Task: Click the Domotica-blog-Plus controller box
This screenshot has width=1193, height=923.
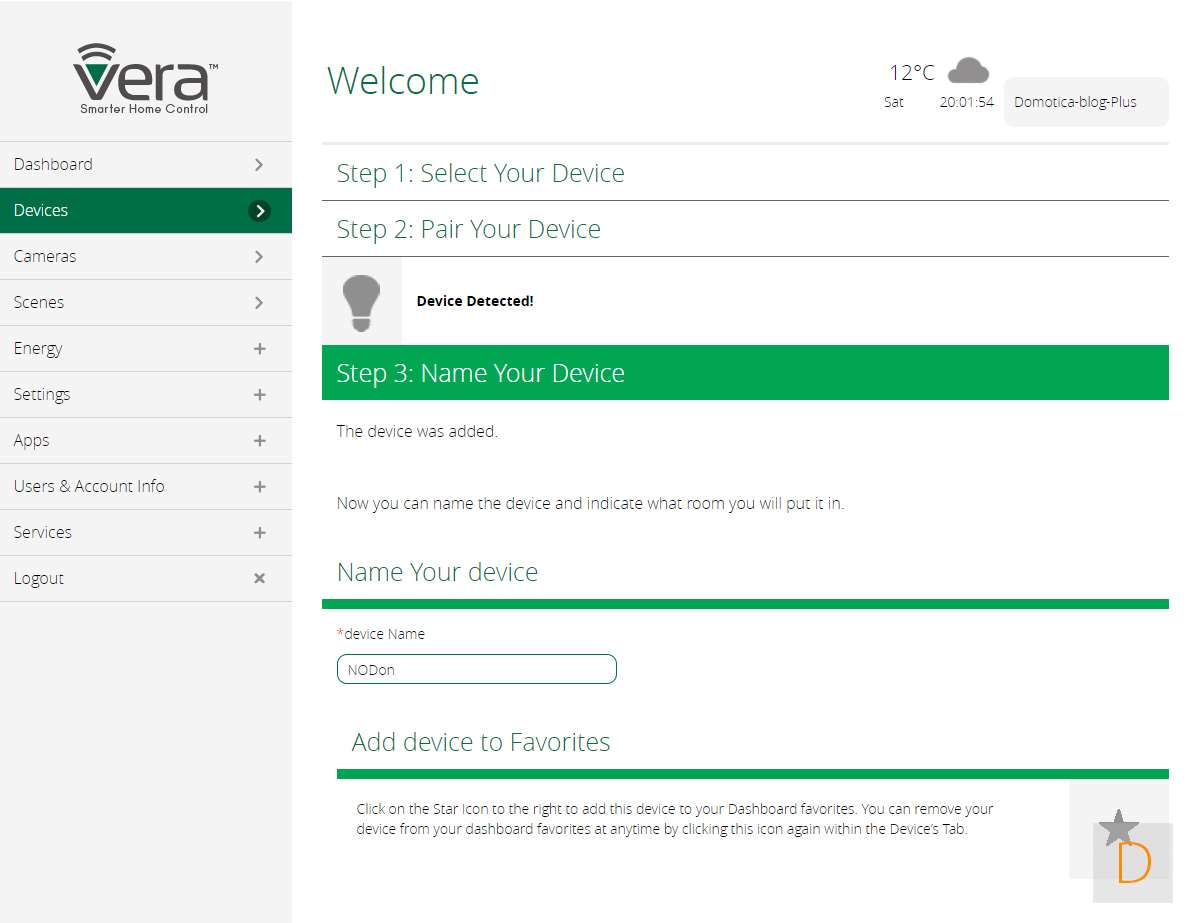Action: pyautogui.click(x=1085, y=102)
